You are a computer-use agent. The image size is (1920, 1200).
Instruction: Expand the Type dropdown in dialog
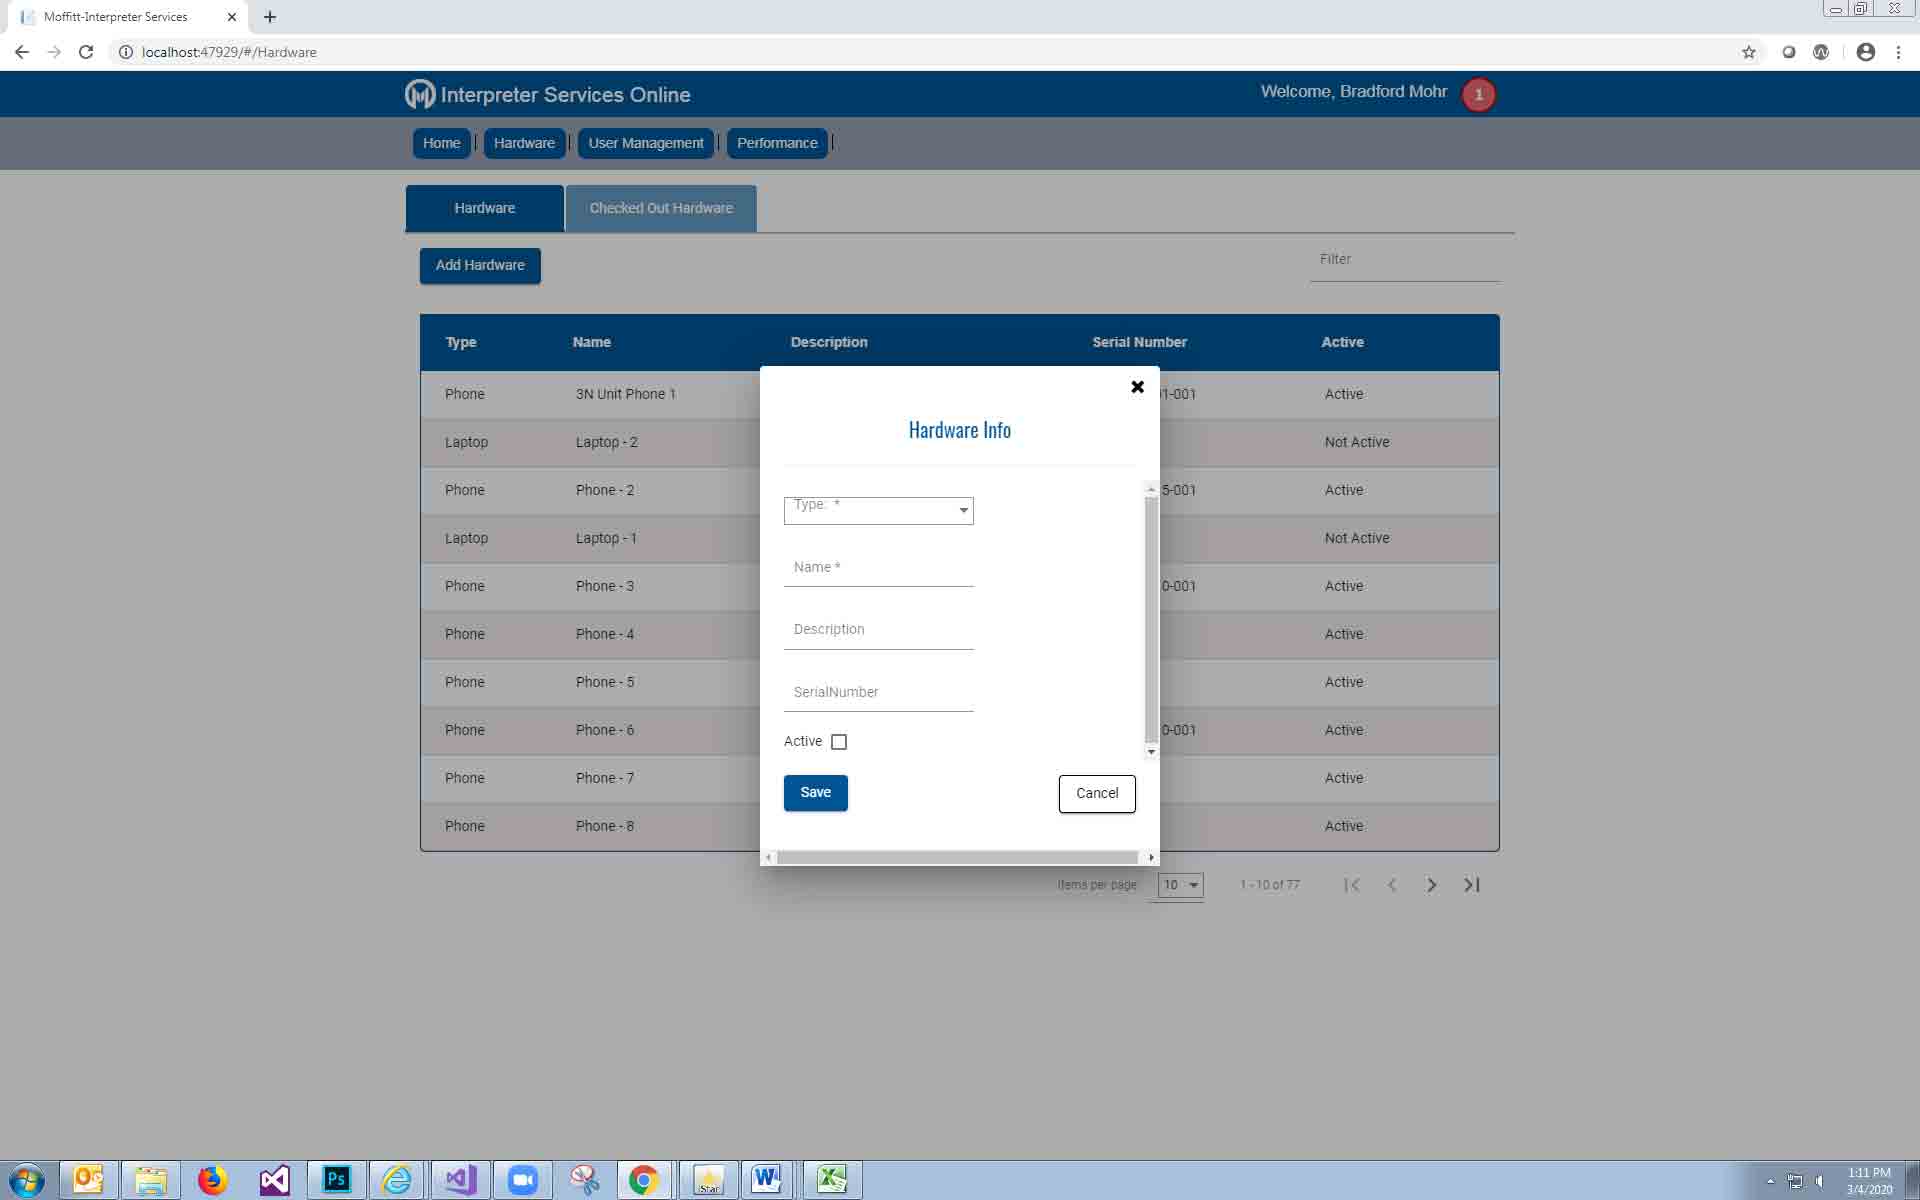[878, 510]
